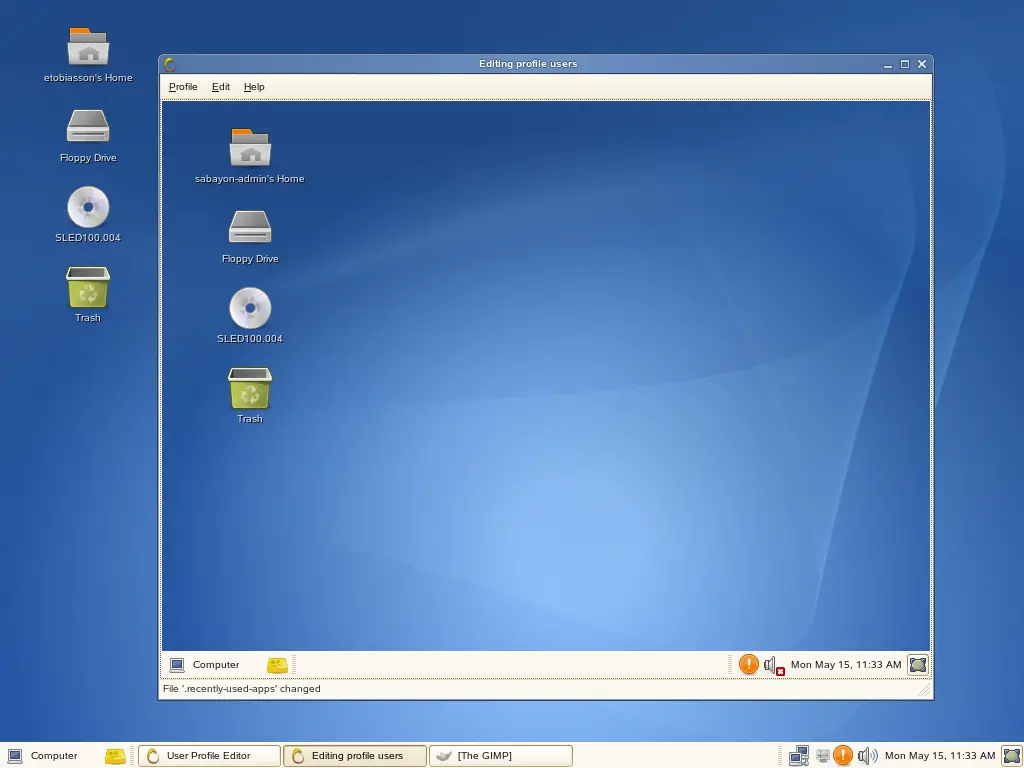Switch to User Profile Editor taskbar window
Image resolution: width=1024 pixels, height=768 pixels.
click(208, 756)
